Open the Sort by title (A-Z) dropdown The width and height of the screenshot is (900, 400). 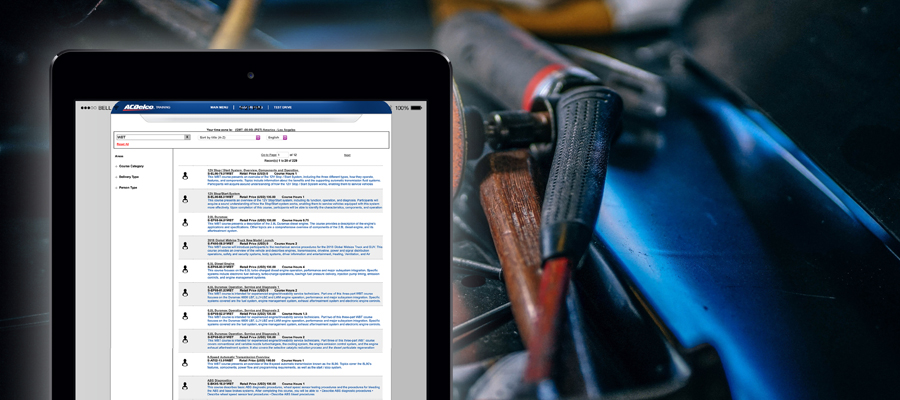[x=257, y=137]
